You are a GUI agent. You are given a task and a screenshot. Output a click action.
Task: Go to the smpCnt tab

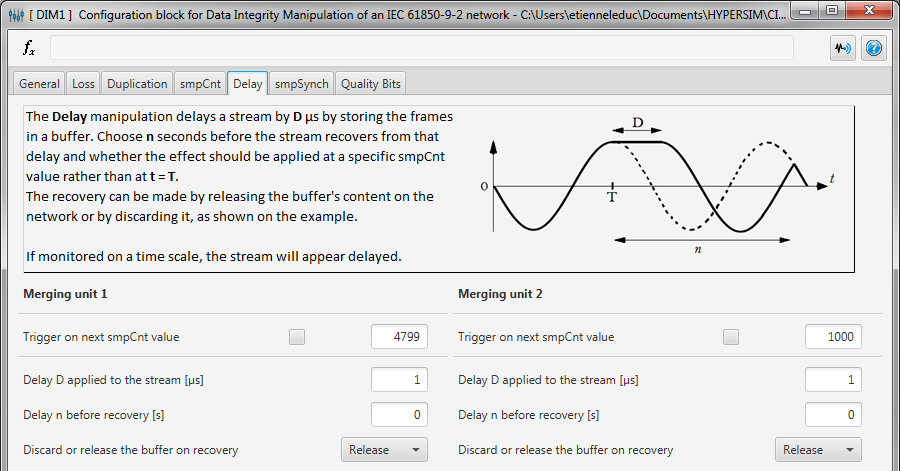[200, 84]
